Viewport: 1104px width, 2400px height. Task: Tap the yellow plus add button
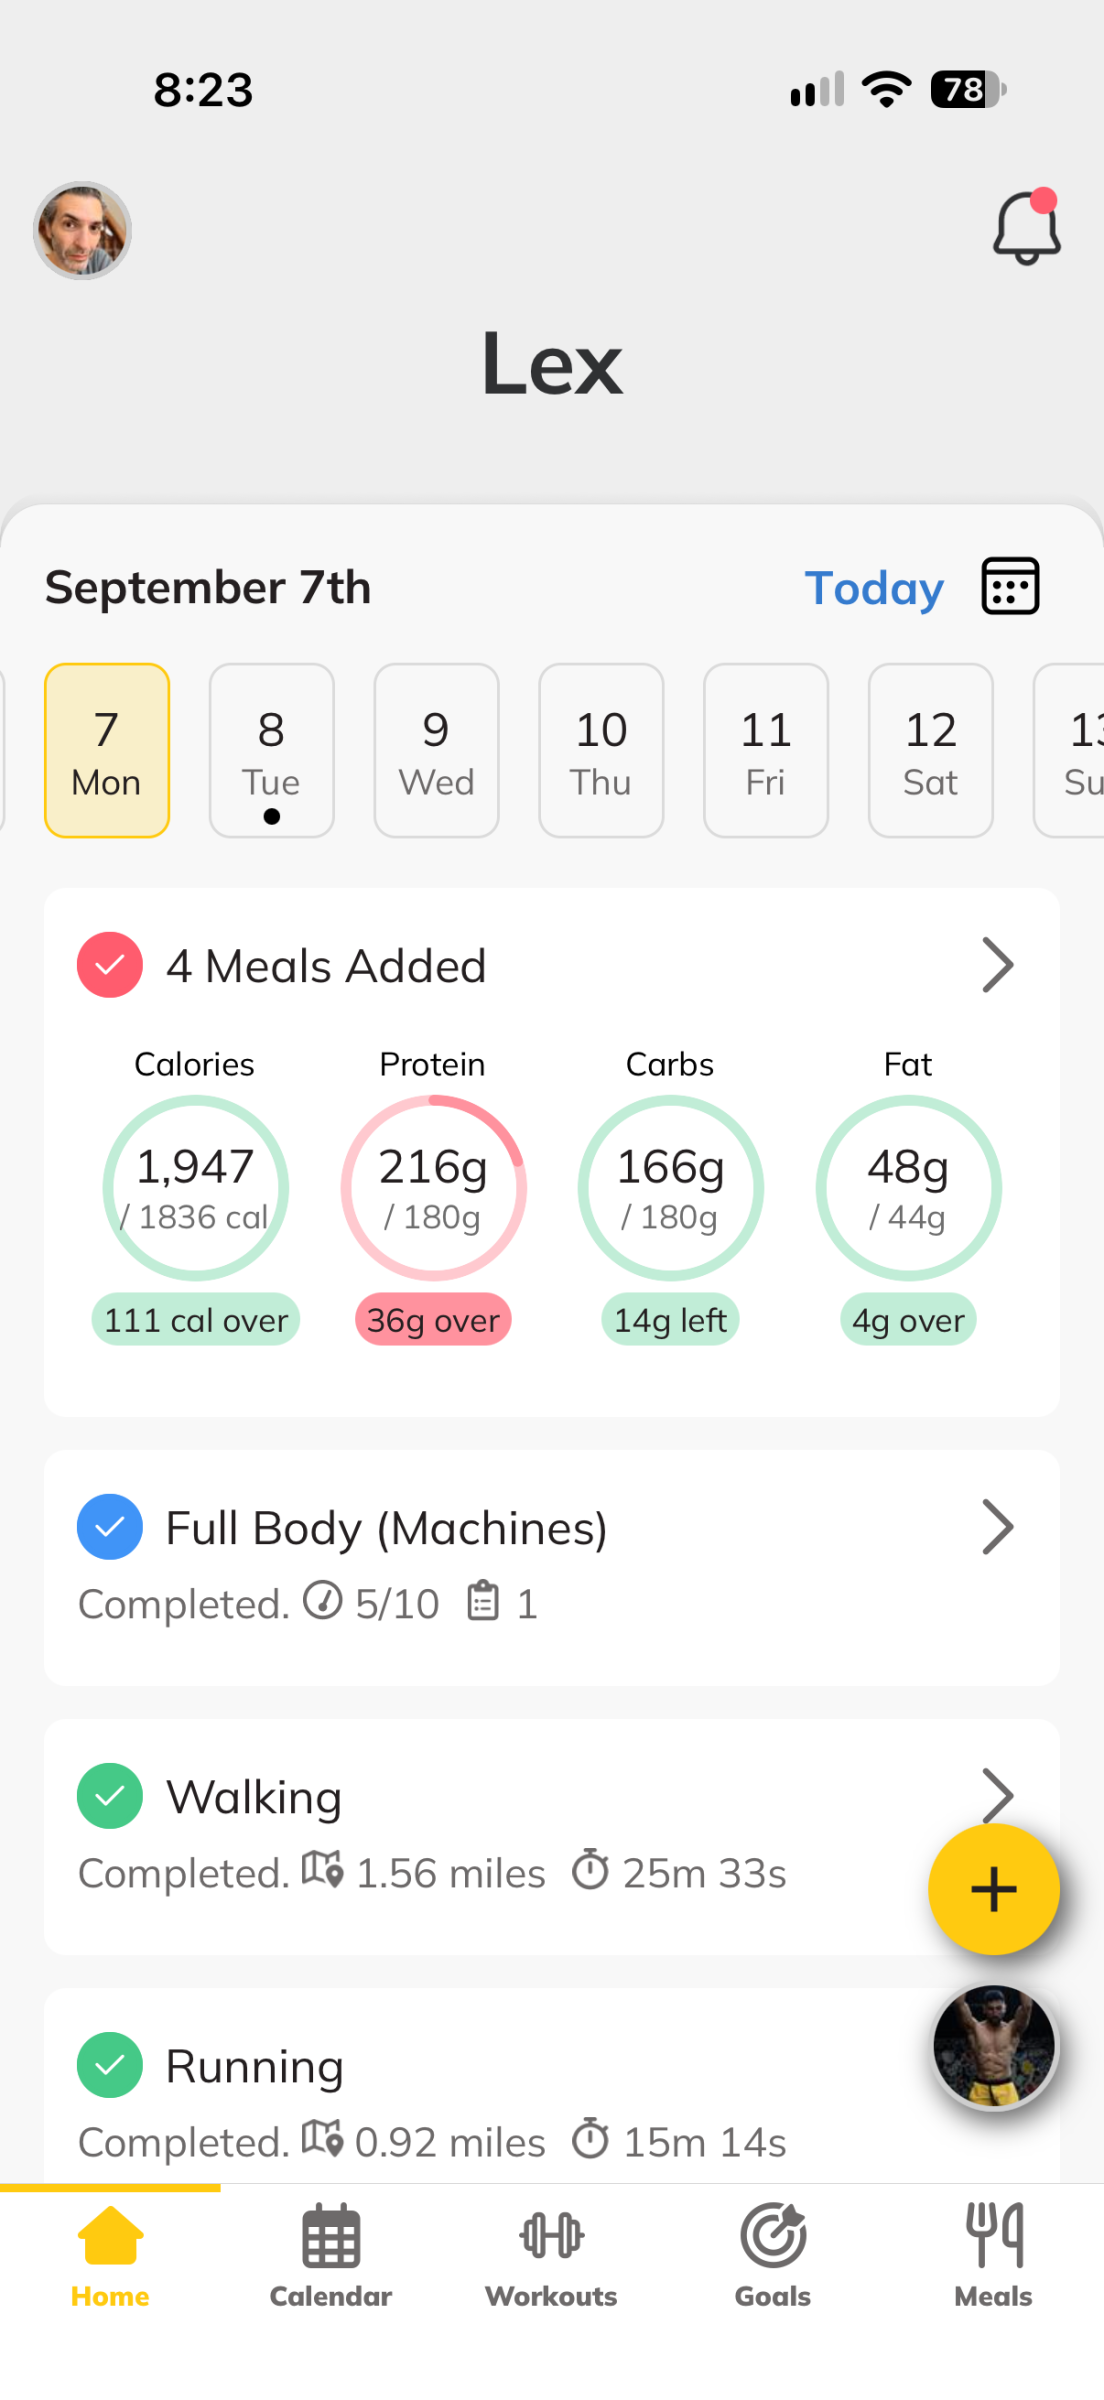coord(993,1889)
